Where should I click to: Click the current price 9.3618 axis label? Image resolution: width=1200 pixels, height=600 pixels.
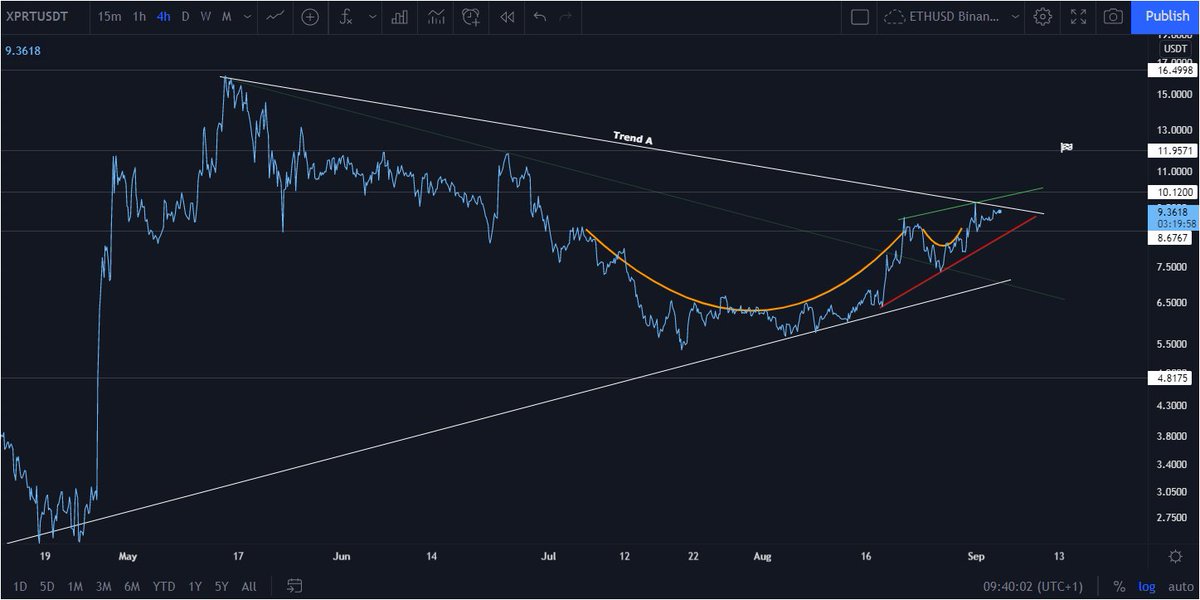[x=1172, y=212]
